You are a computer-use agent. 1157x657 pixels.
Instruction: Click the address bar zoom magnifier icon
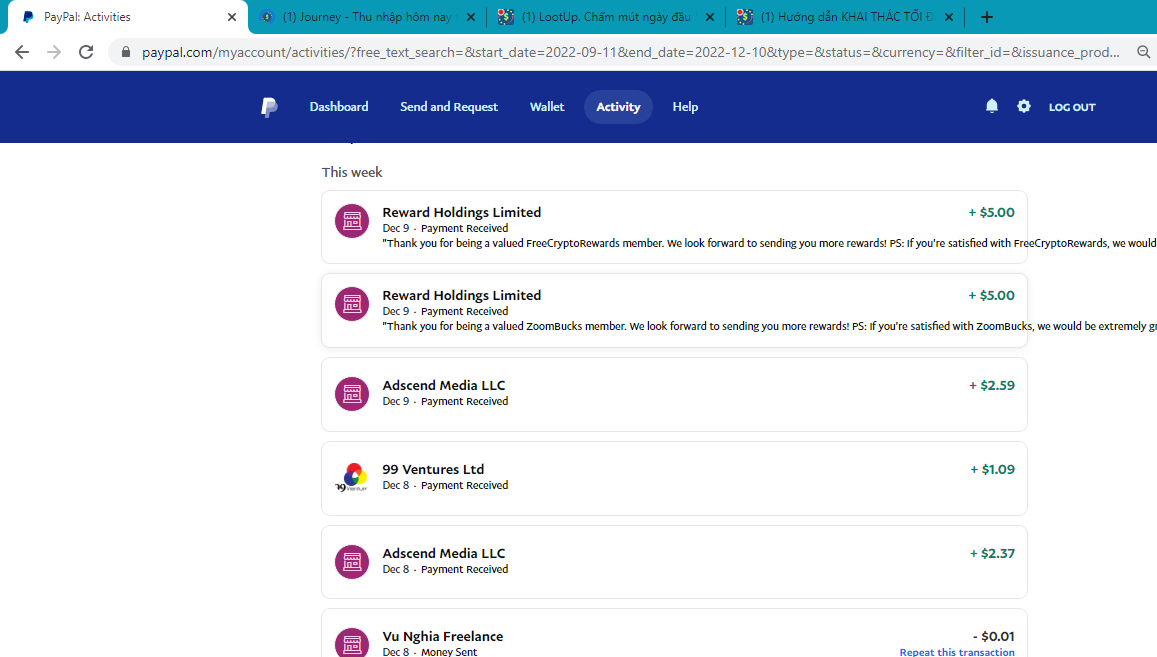(1143, 52)
